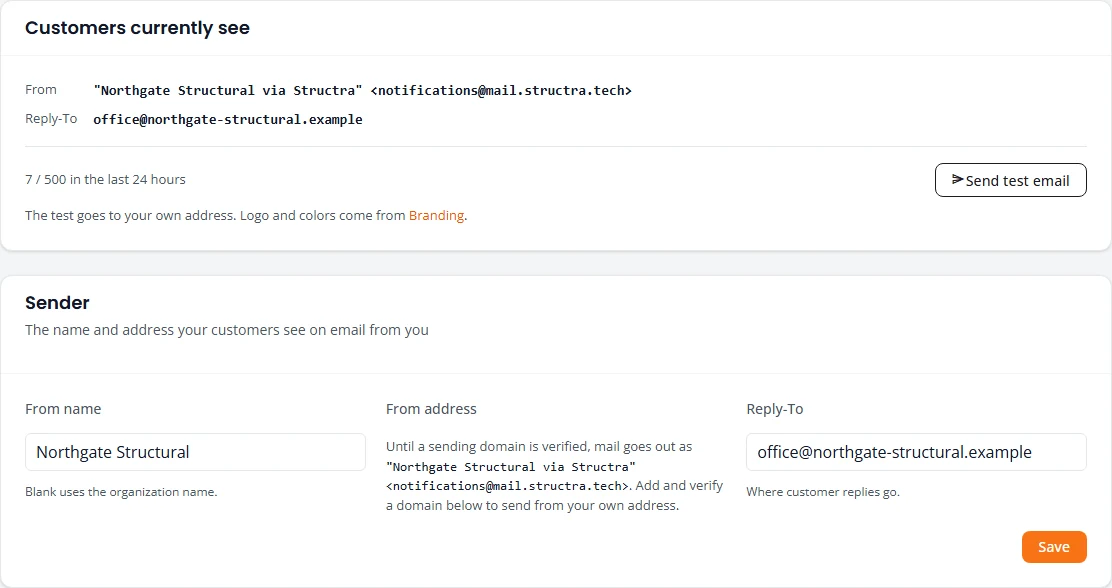Click the Sender section heading

click(57, 303)
